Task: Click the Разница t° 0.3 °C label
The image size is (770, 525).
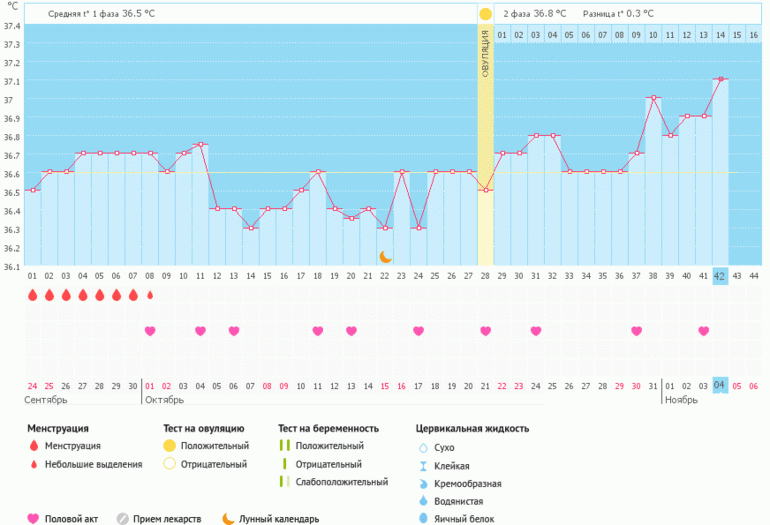Action: click(x=620, y=14)
